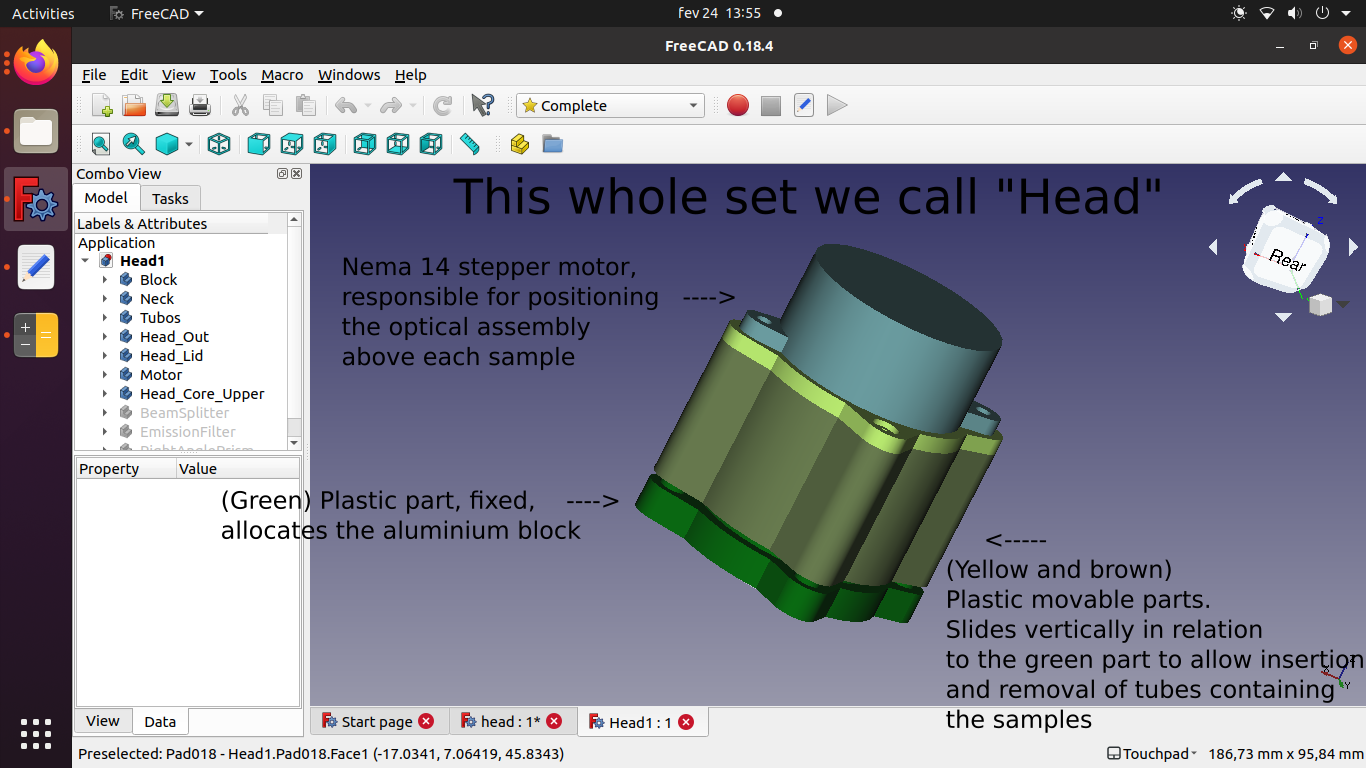Screen dimensions: 1366x768
Task: Open the Macro menu
Action: (282, 75)
